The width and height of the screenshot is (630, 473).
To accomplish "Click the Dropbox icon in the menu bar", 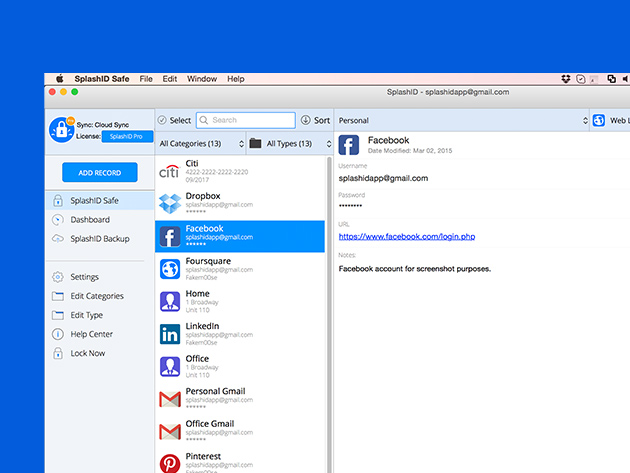I will [566, 79].
